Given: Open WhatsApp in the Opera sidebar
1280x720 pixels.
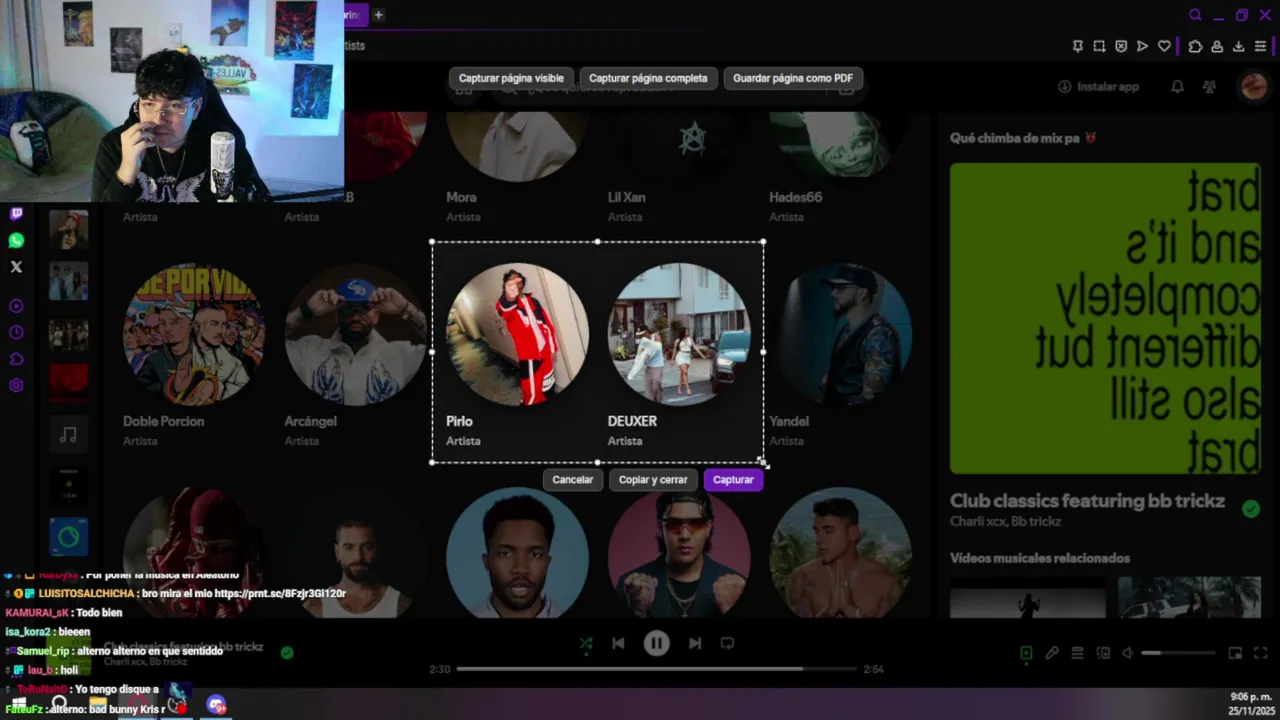Looking at the screenshot, I should (x=16, y=241).
